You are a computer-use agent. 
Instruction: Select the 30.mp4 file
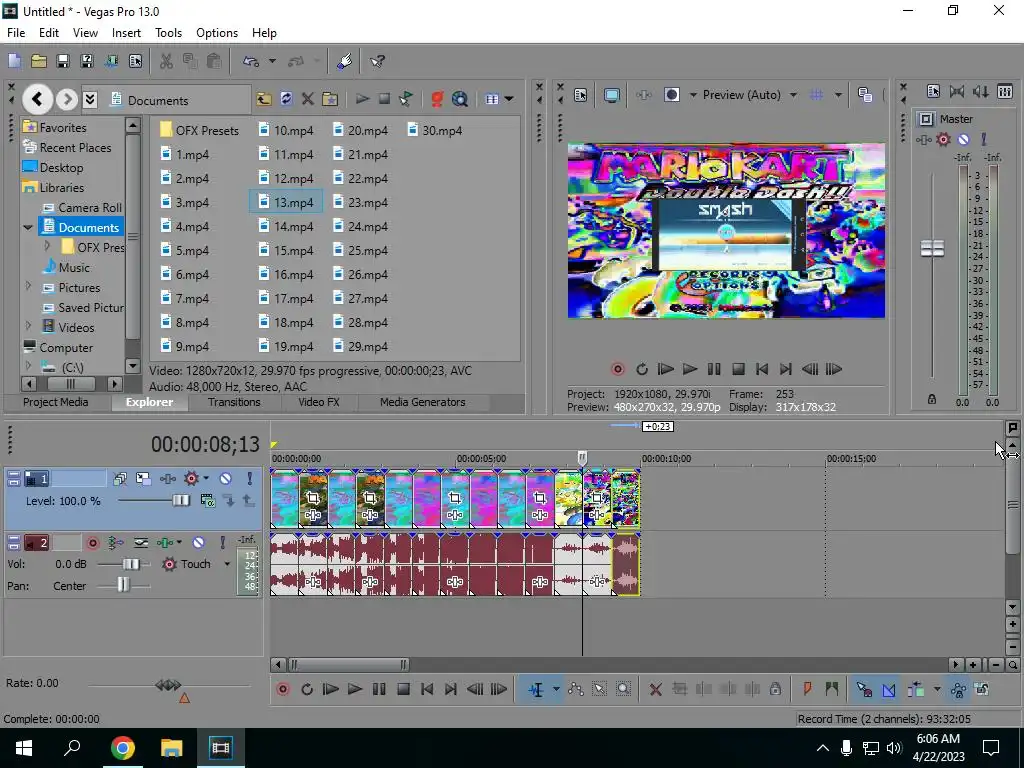pyautogui.click(x=434, y=131)
